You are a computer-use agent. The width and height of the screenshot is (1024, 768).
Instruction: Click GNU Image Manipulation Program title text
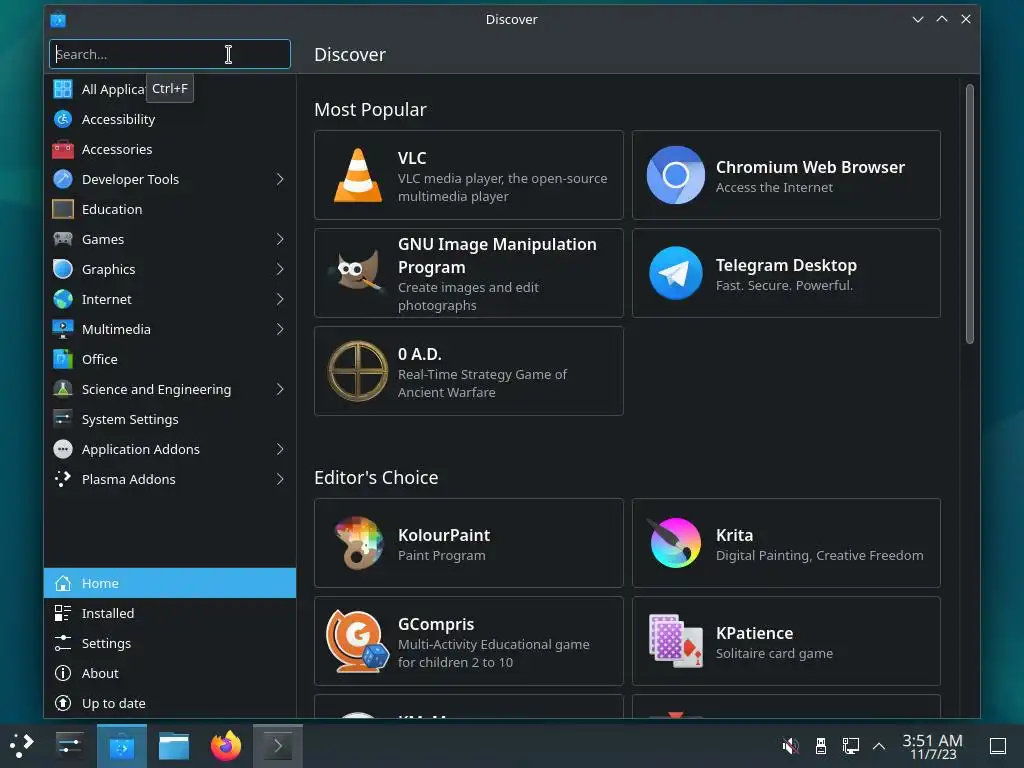[x=497, y=255]
